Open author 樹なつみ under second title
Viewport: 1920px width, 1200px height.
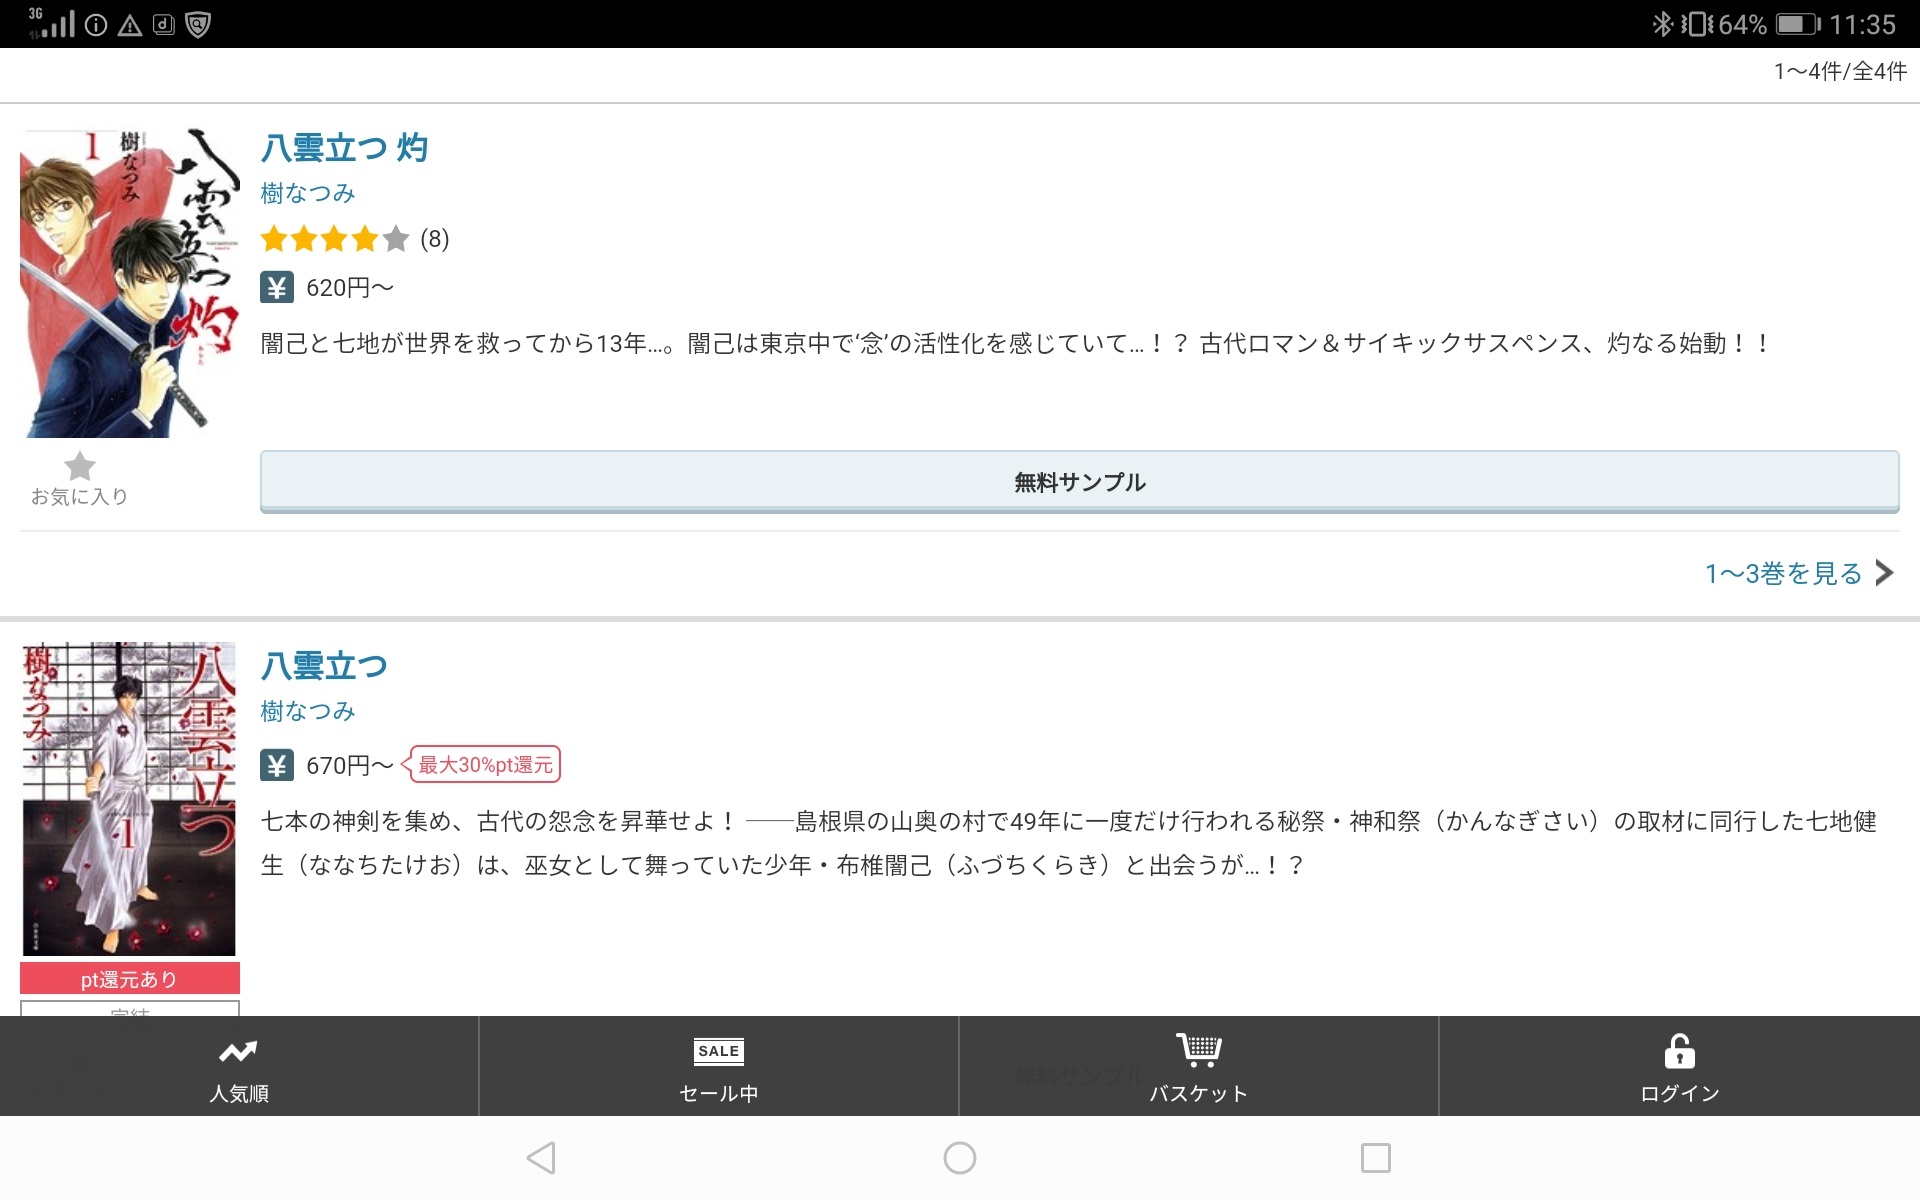308,711
